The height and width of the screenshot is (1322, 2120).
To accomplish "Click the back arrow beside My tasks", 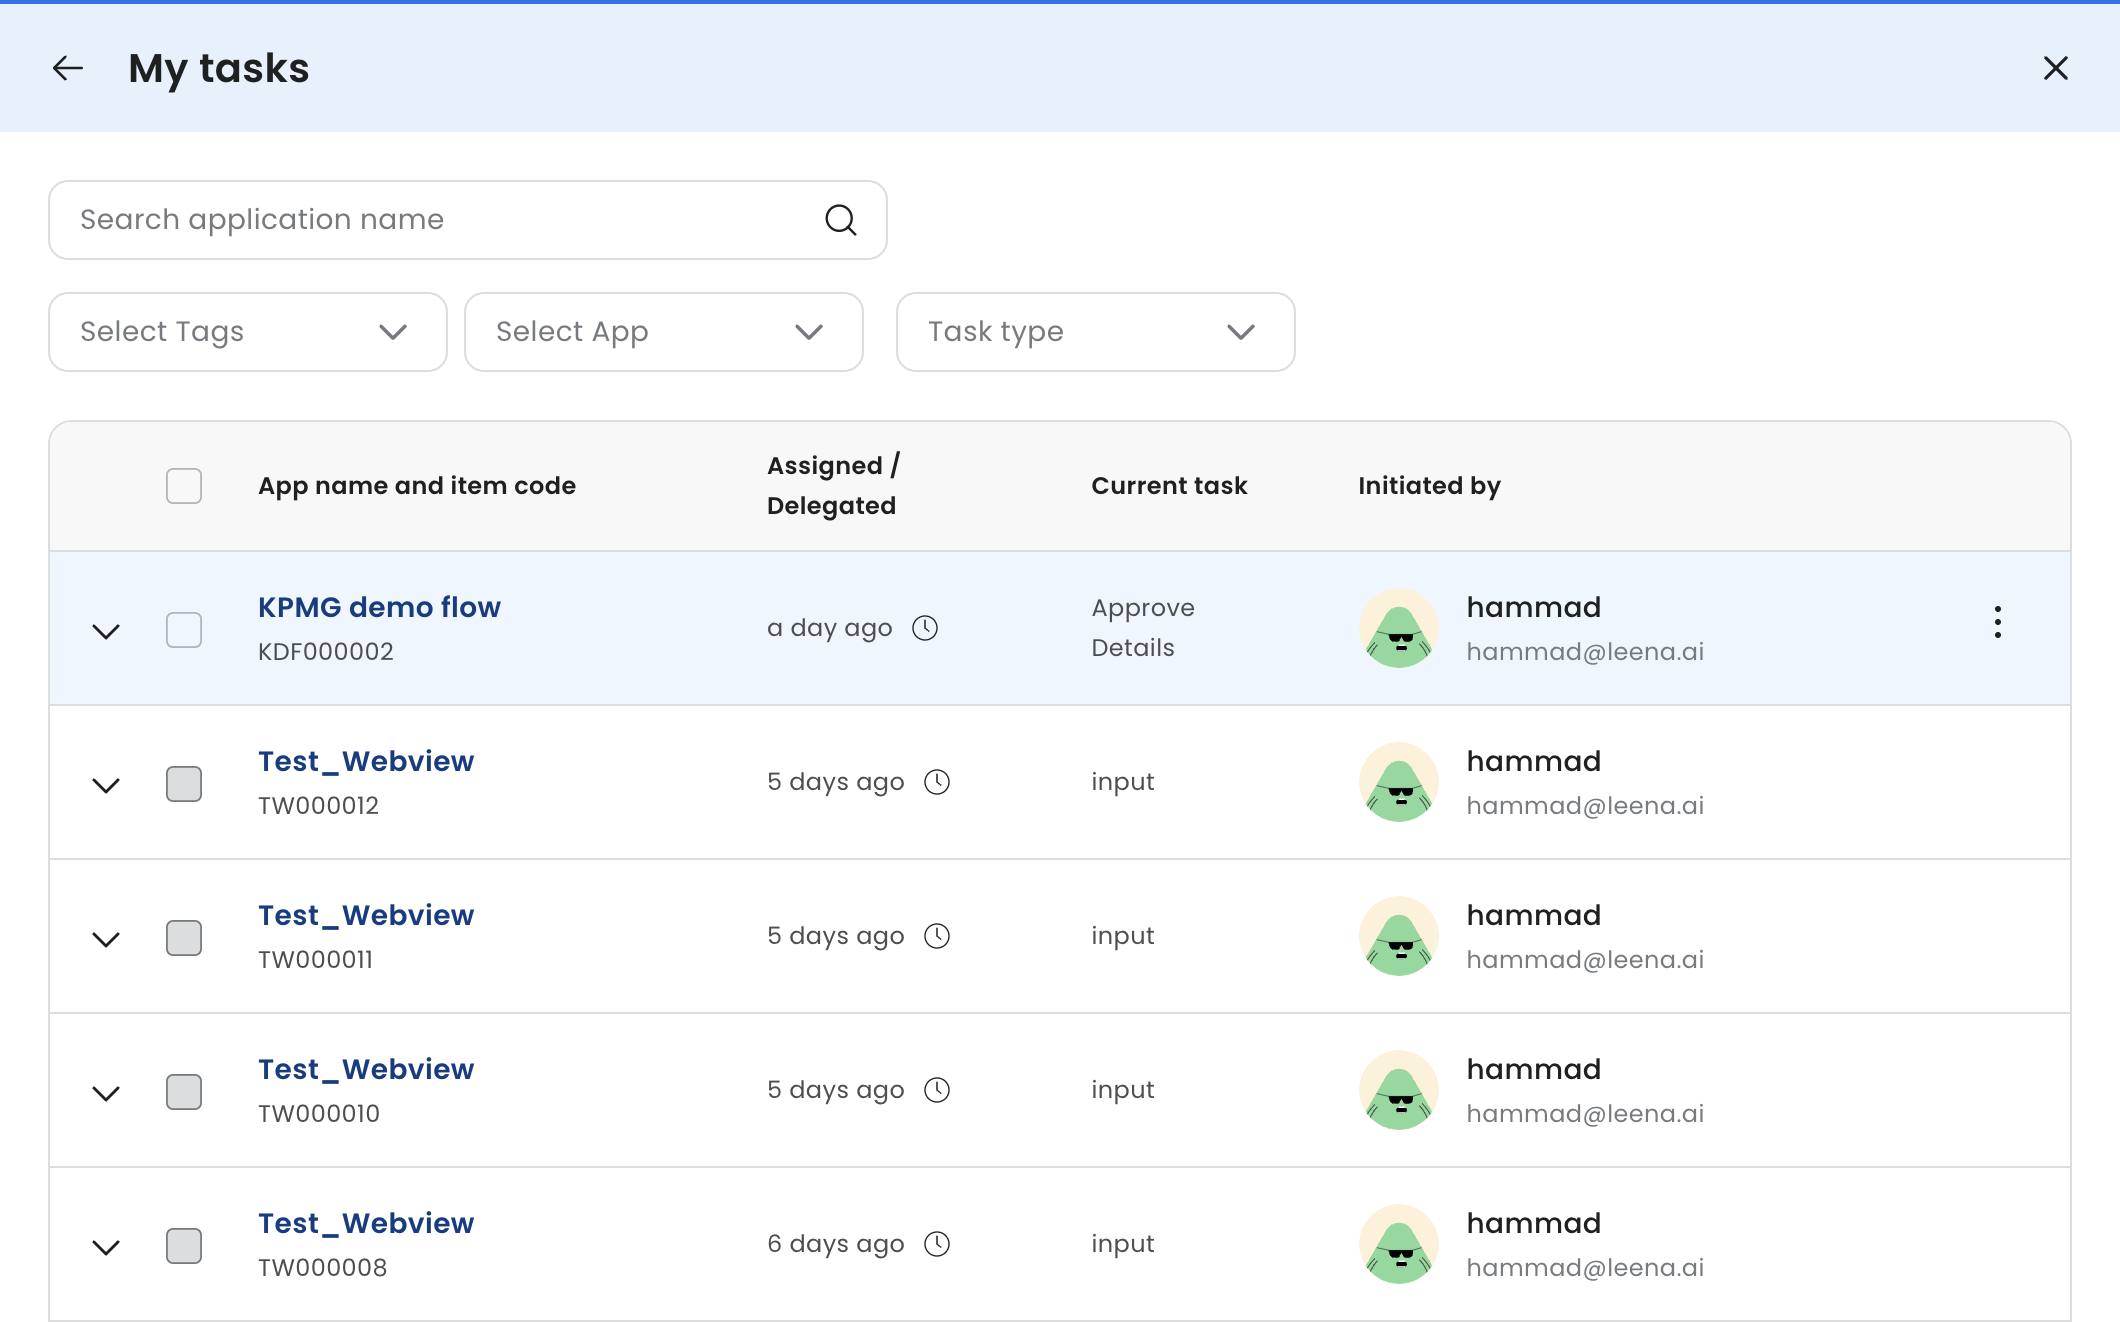I will tap(68, 68).
